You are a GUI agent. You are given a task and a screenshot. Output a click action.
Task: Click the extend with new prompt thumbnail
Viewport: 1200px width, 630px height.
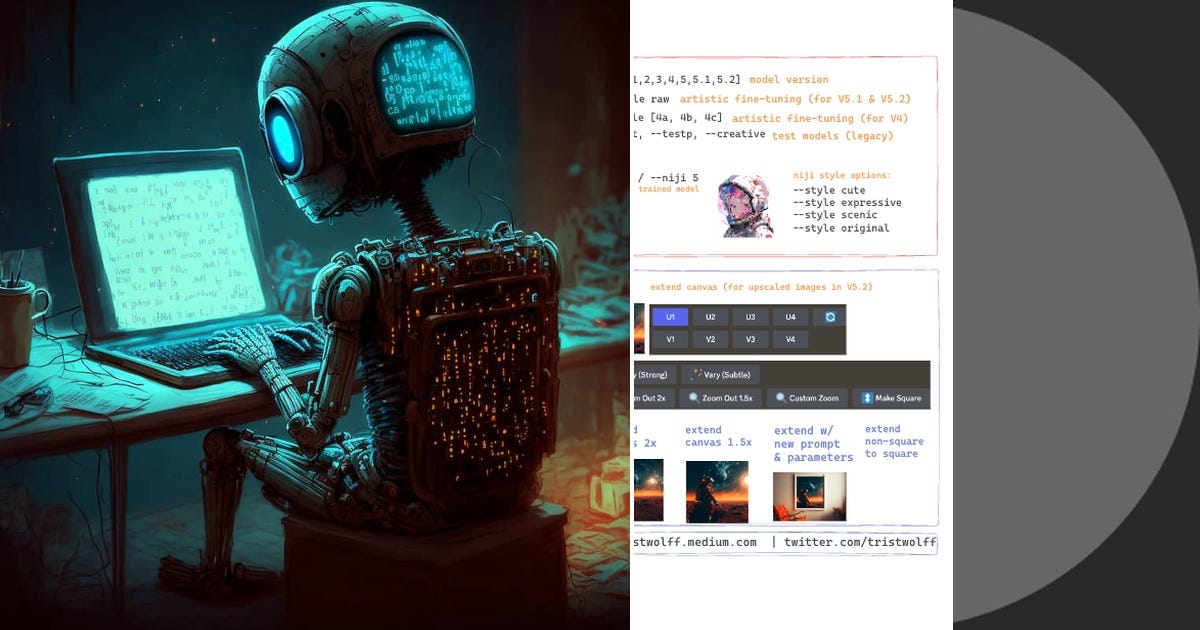[810, 495]
